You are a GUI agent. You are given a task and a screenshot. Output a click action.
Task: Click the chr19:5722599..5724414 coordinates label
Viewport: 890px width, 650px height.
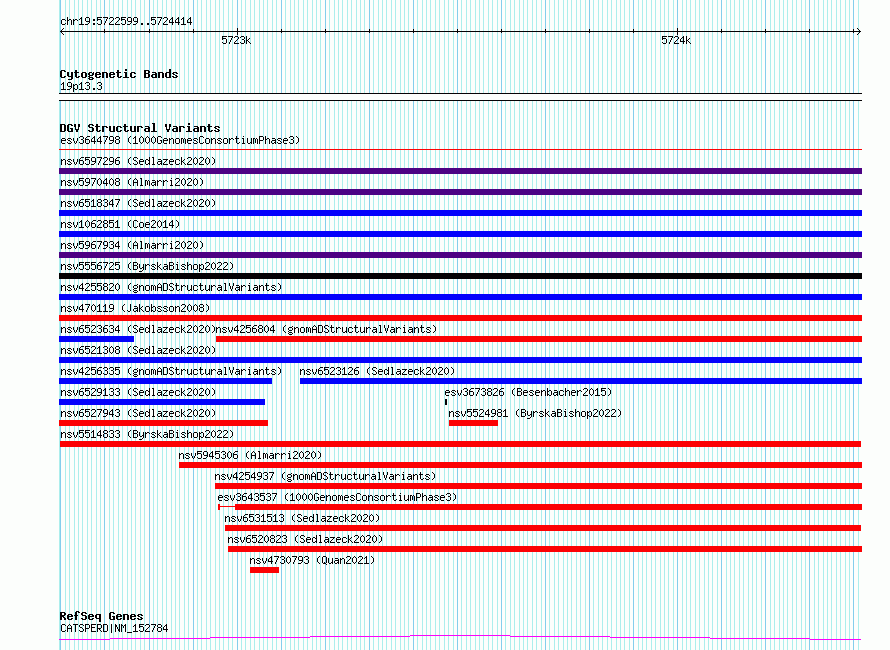126,22
